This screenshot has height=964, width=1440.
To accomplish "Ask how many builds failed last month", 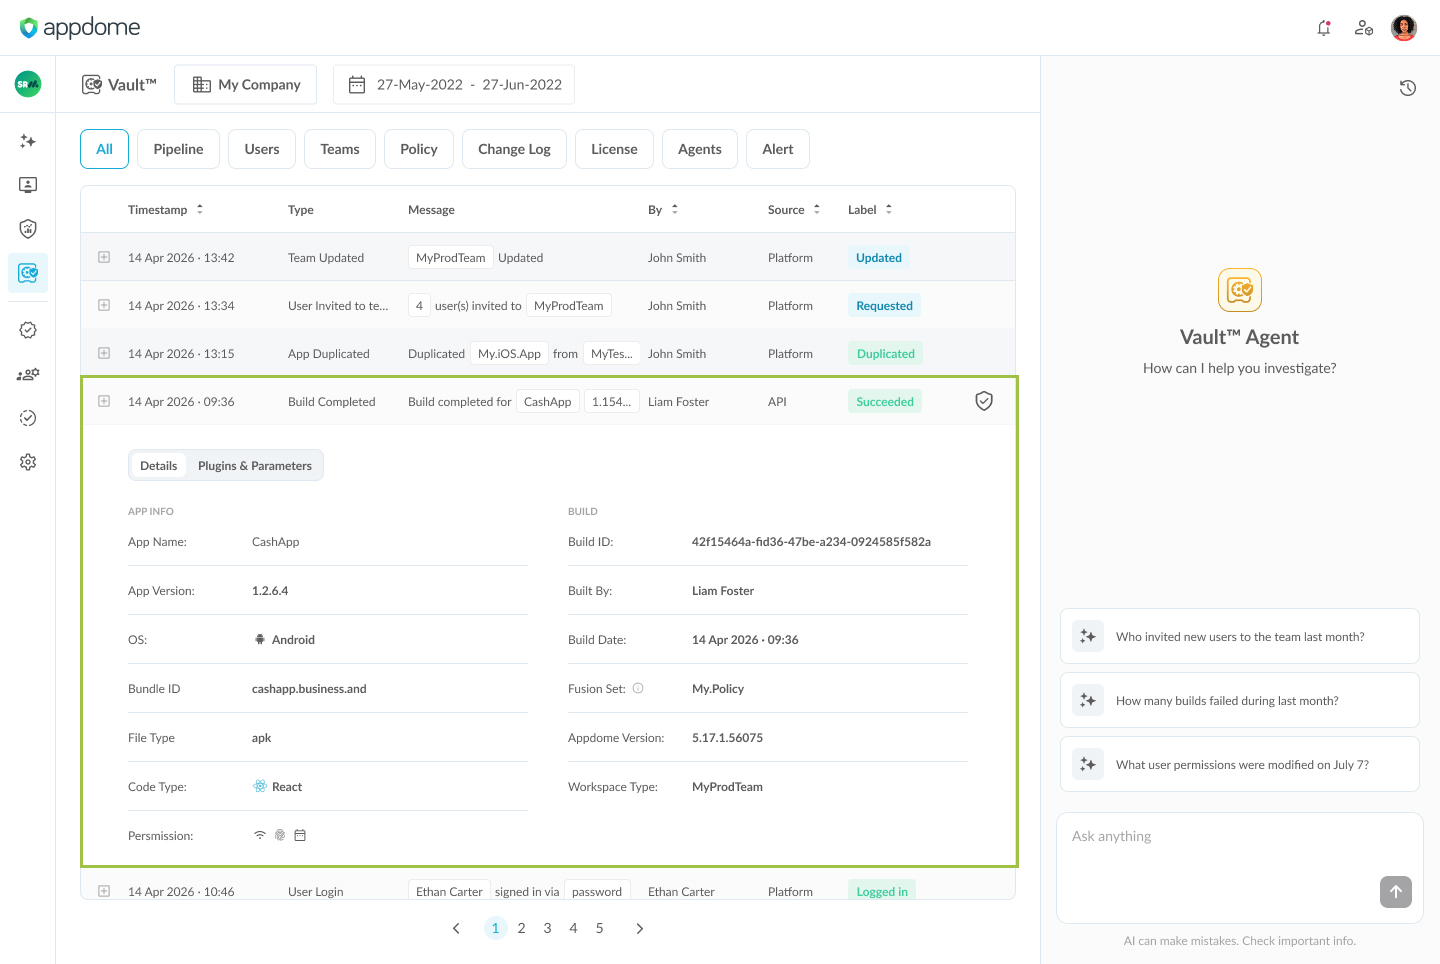I will tap(1240, 700).
